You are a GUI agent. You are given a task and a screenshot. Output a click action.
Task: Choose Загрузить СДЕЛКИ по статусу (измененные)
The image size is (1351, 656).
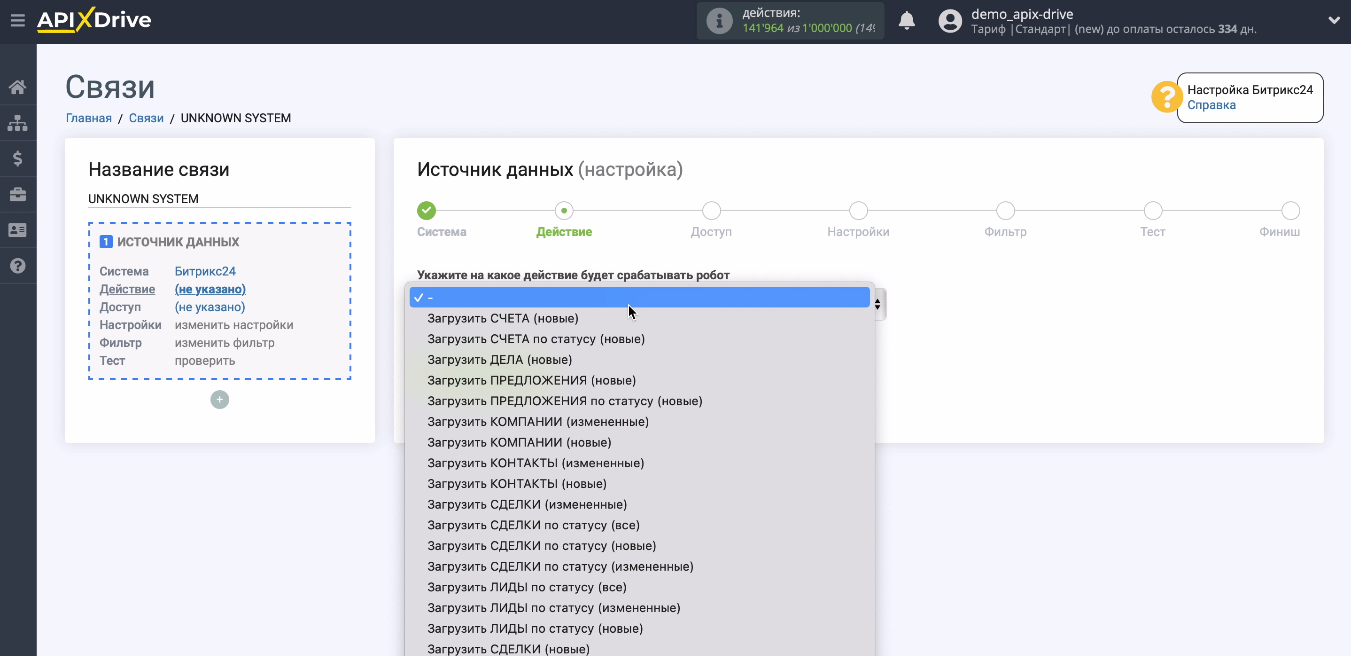coord(640,567)
